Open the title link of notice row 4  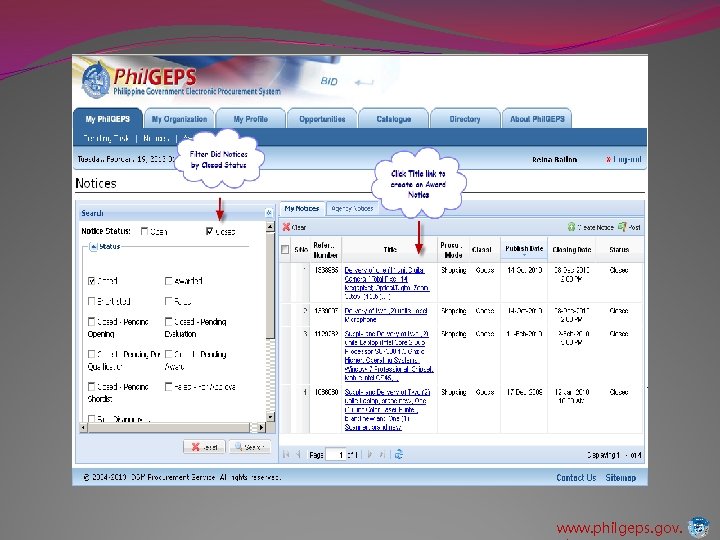pos(387,410)
